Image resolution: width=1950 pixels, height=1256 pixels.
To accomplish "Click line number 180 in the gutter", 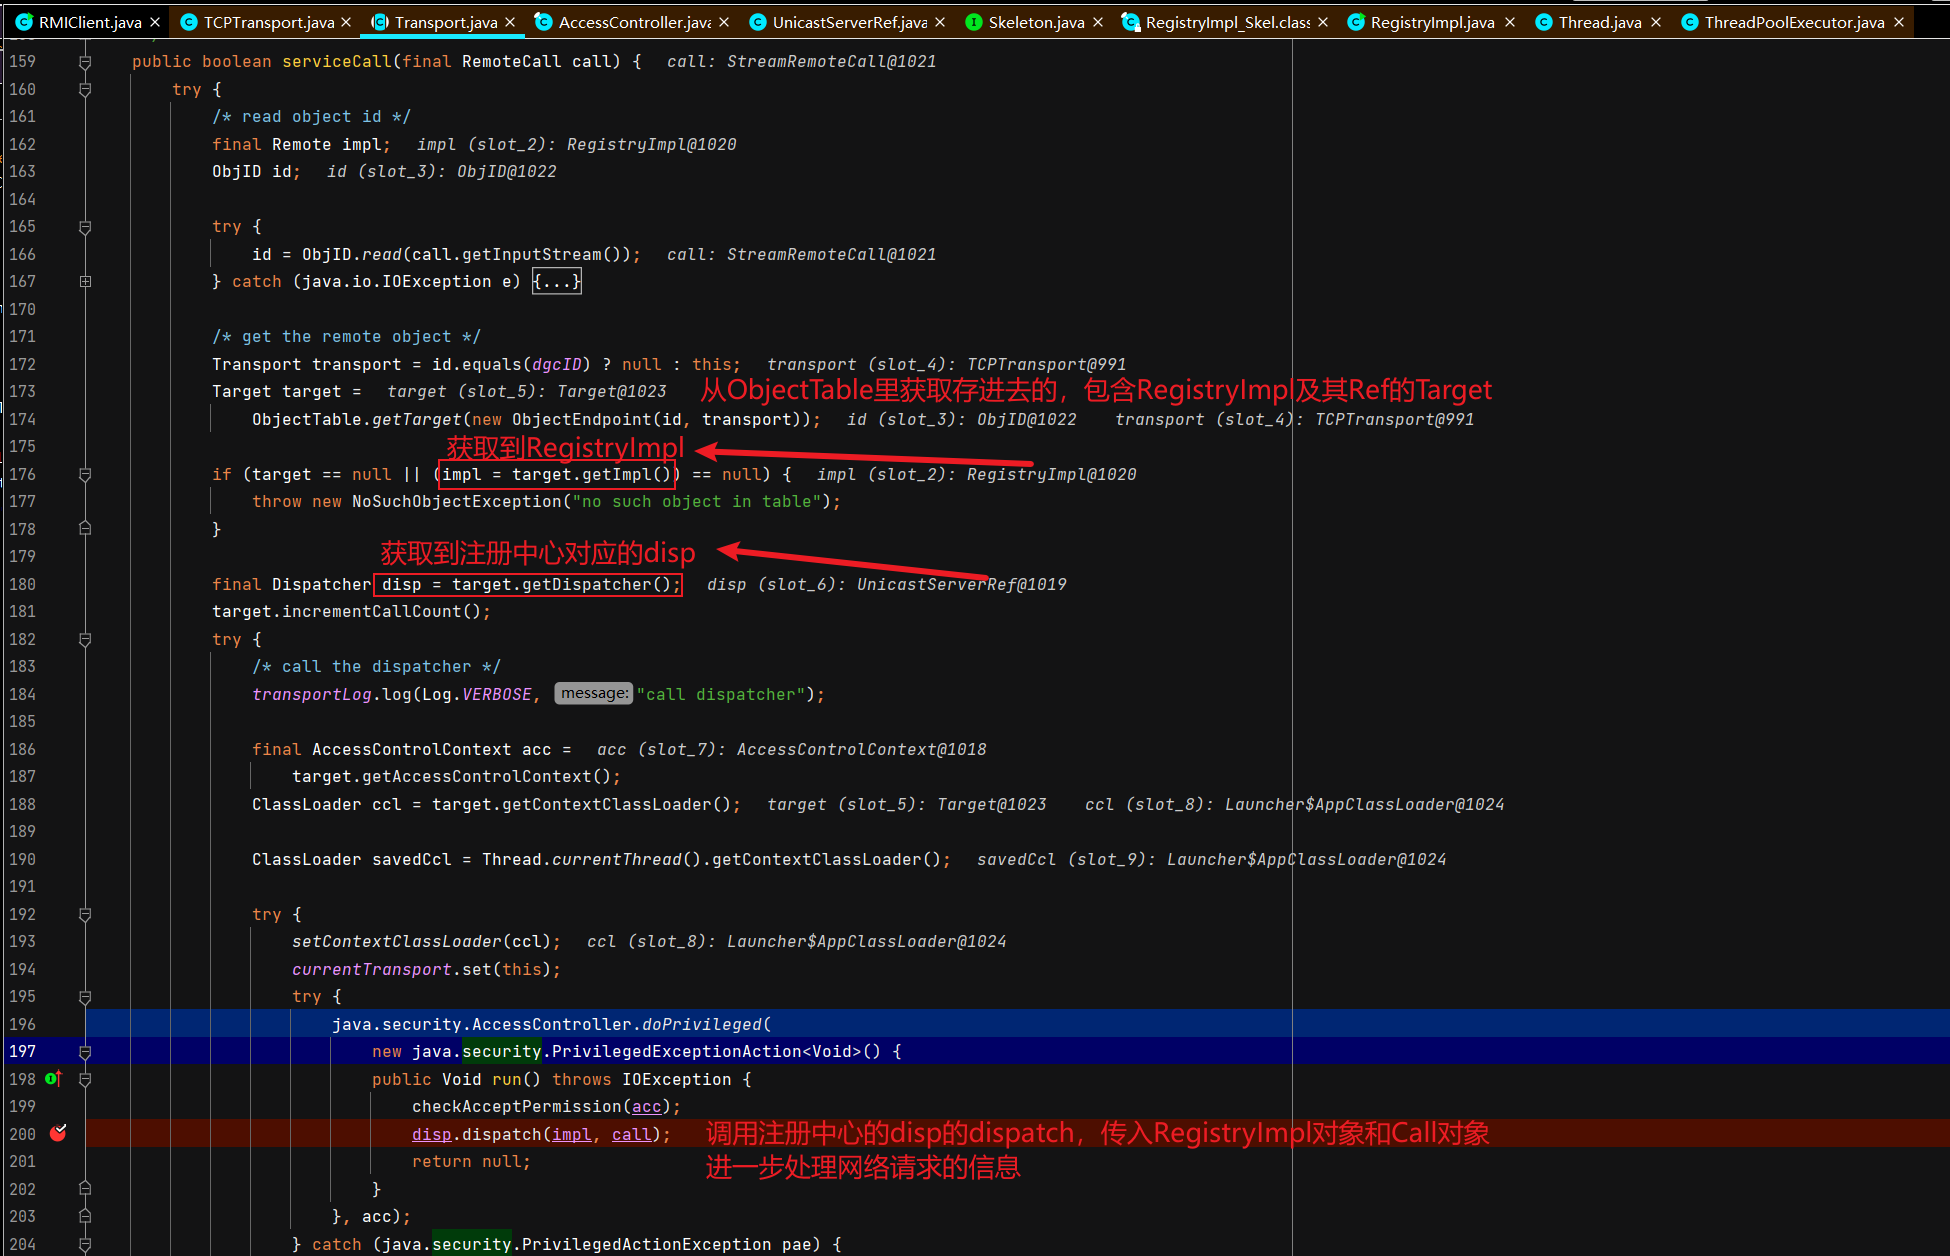I will pos(22,584).
